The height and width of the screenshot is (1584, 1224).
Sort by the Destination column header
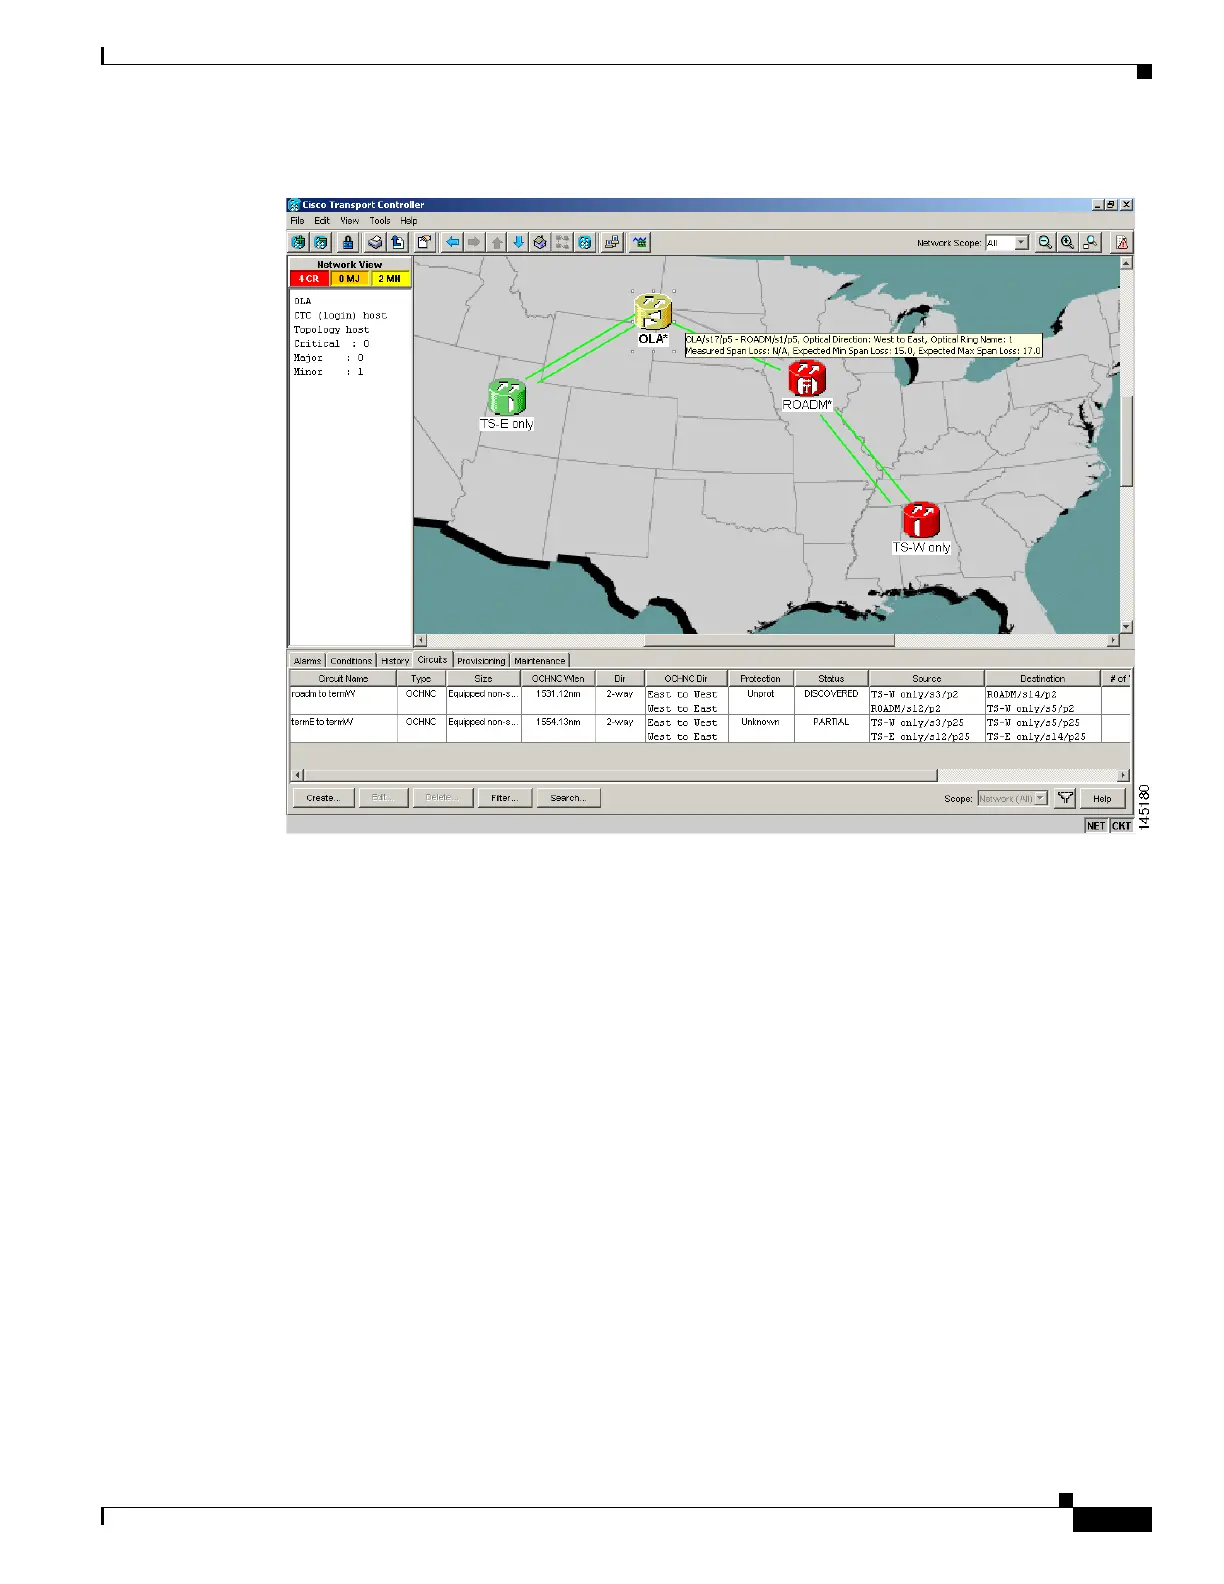[x=1043, y=678]
